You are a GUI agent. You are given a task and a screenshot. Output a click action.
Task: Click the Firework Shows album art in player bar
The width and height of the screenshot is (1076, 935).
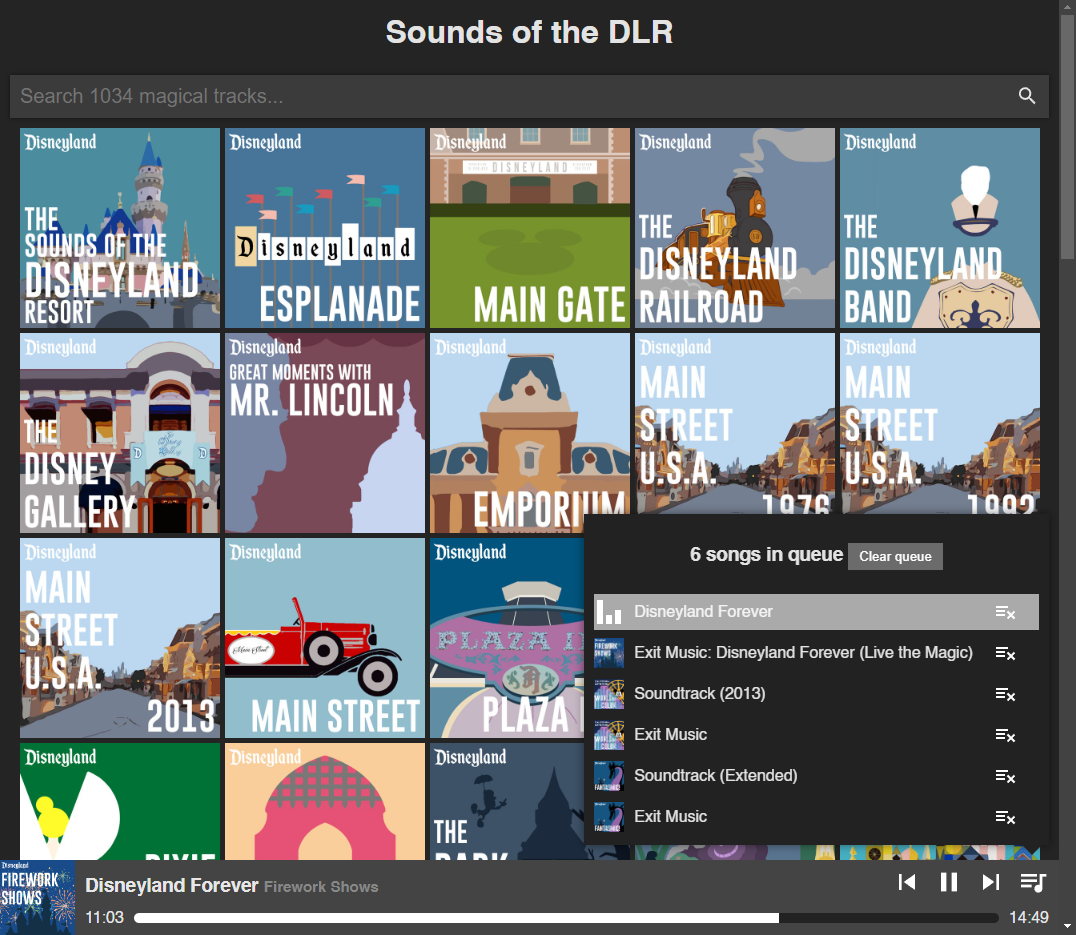39,897
